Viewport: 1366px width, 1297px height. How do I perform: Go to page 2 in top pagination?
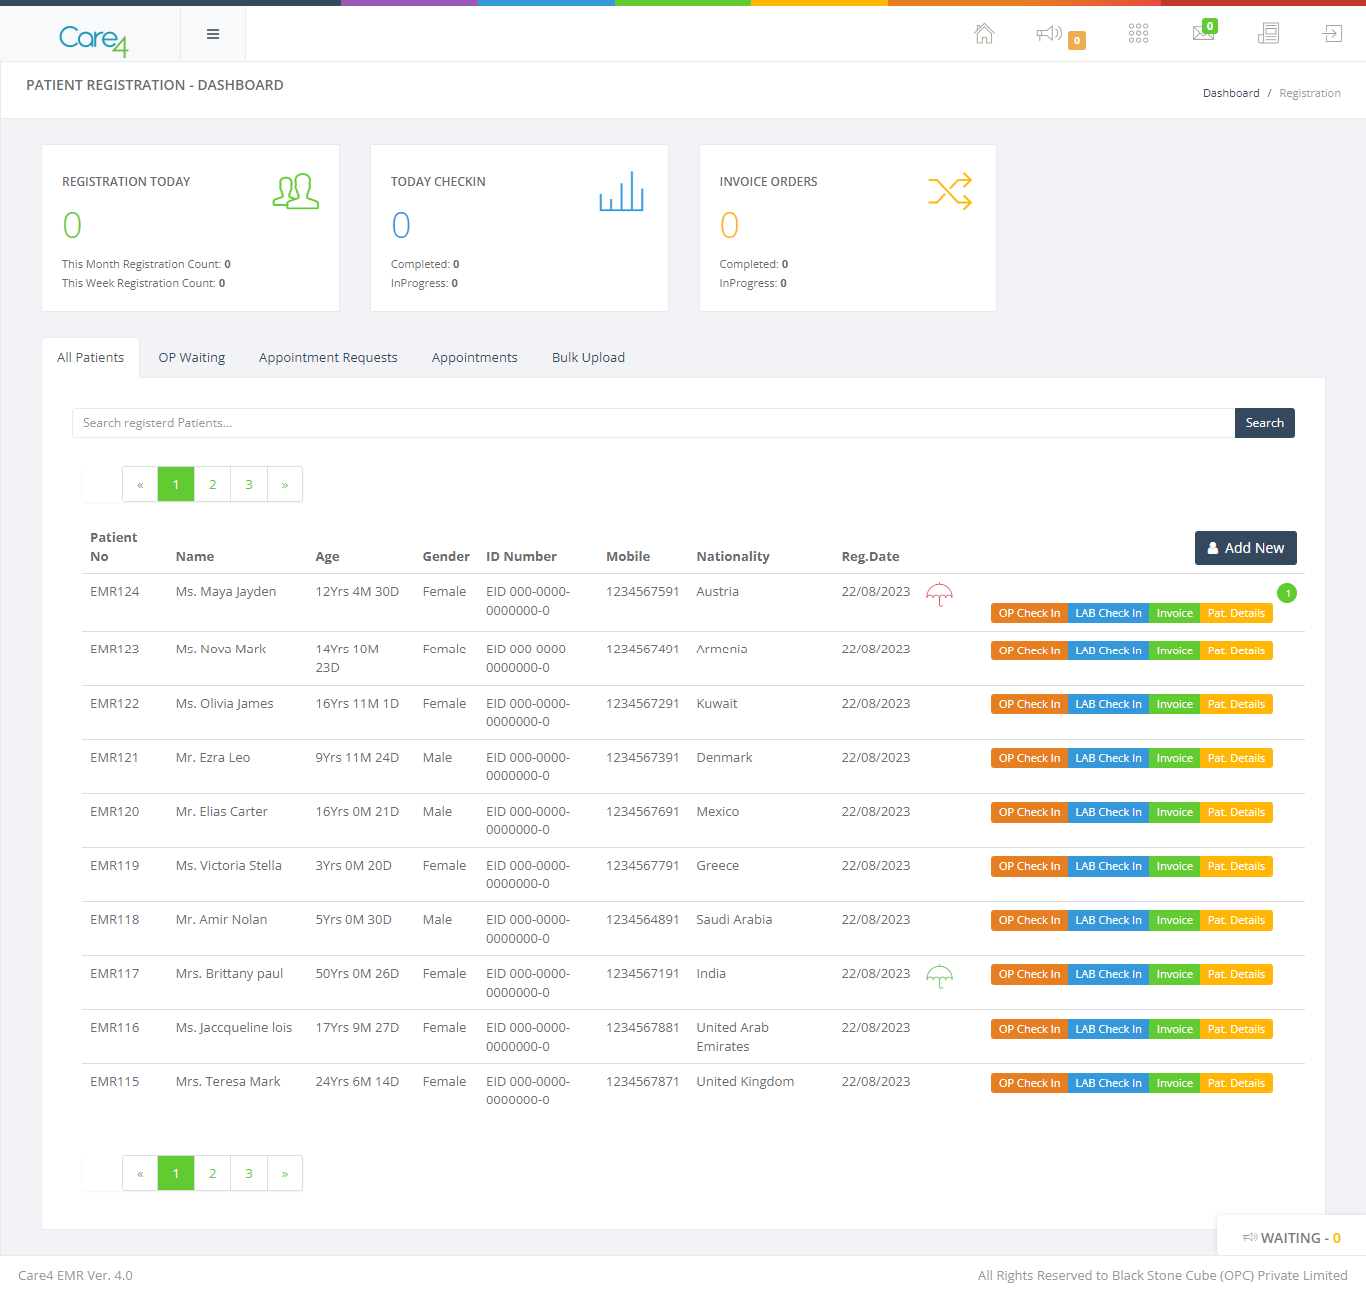212,484
